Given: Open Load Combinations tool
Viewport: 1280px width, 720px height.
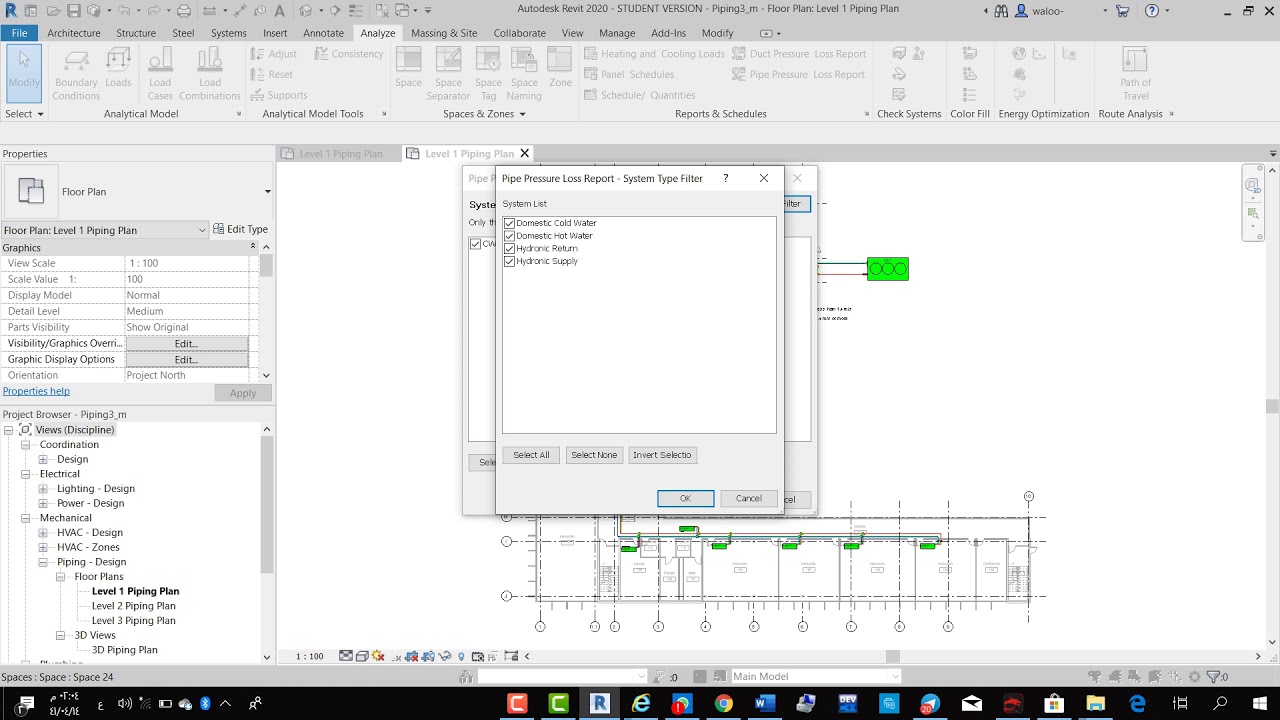Looking at the screenshot, I should click(210, 74).
